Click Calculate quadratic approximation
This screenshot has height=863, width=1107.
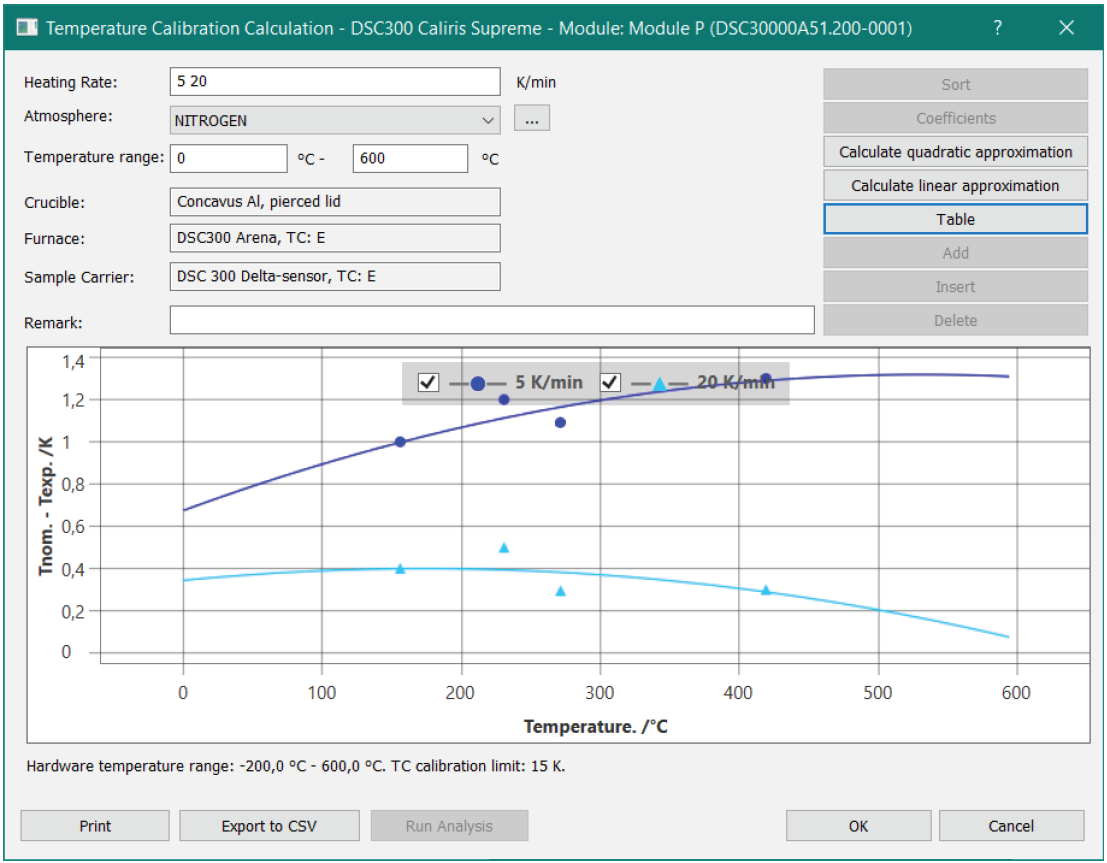[955, 152]
